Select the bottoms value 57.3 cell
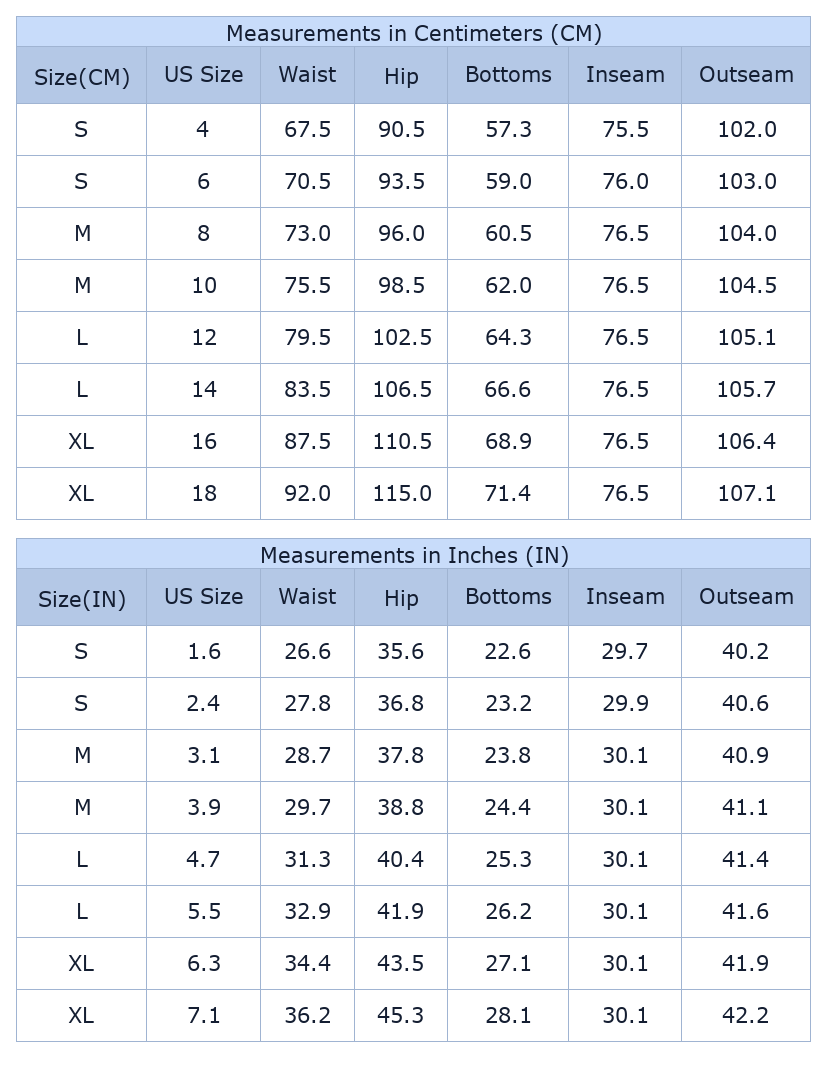Screen dimensions: 826x1066 pos(508,130)
